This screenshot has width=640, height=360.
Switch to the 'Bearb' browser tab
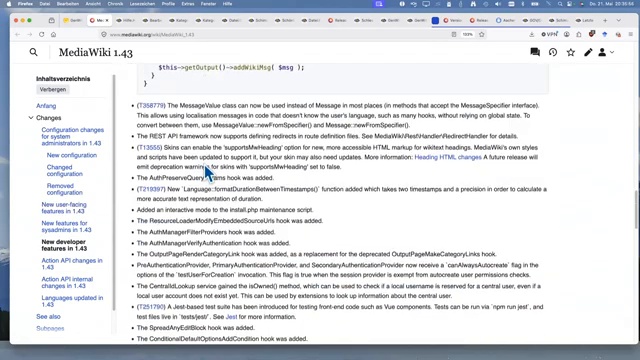click(152, 20)
